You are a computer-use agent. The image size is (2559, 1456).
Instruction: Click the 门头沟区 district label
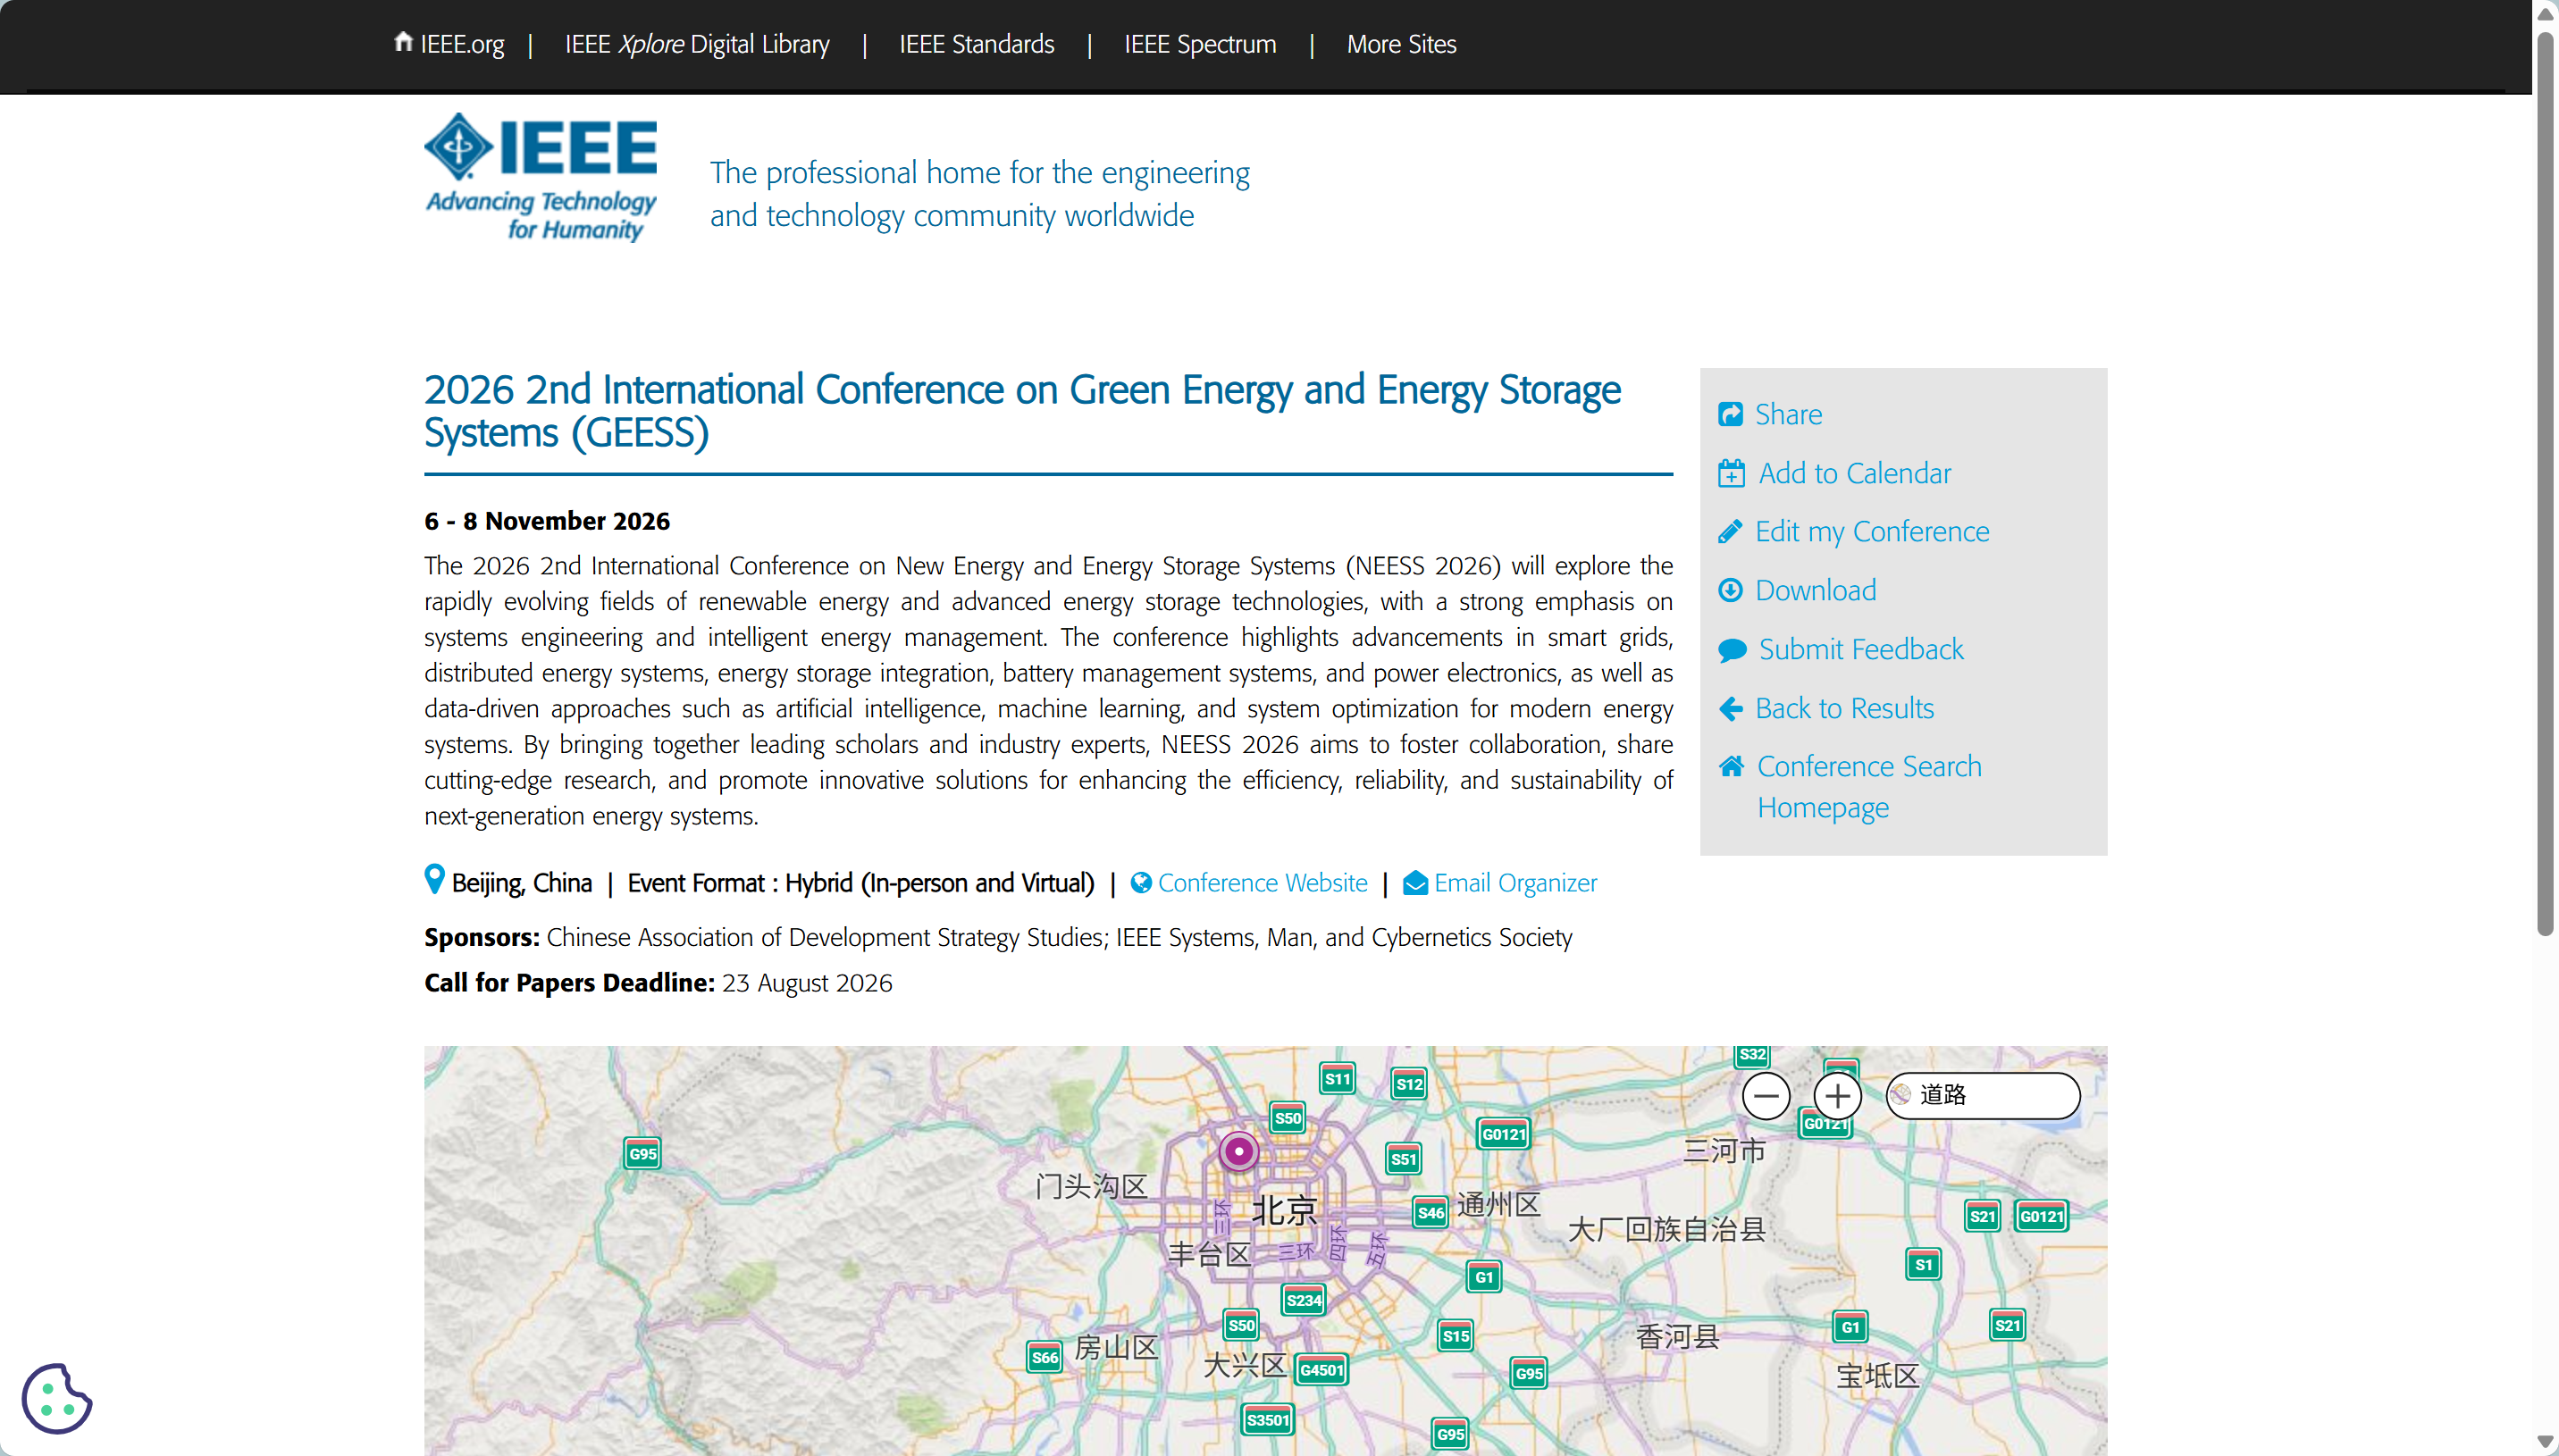click(x=1091, y=1186)
